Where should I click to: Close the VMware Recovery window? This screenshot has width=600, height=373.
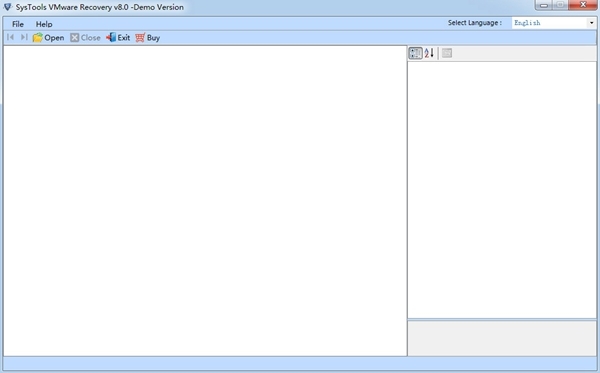(x=583, y=5)
